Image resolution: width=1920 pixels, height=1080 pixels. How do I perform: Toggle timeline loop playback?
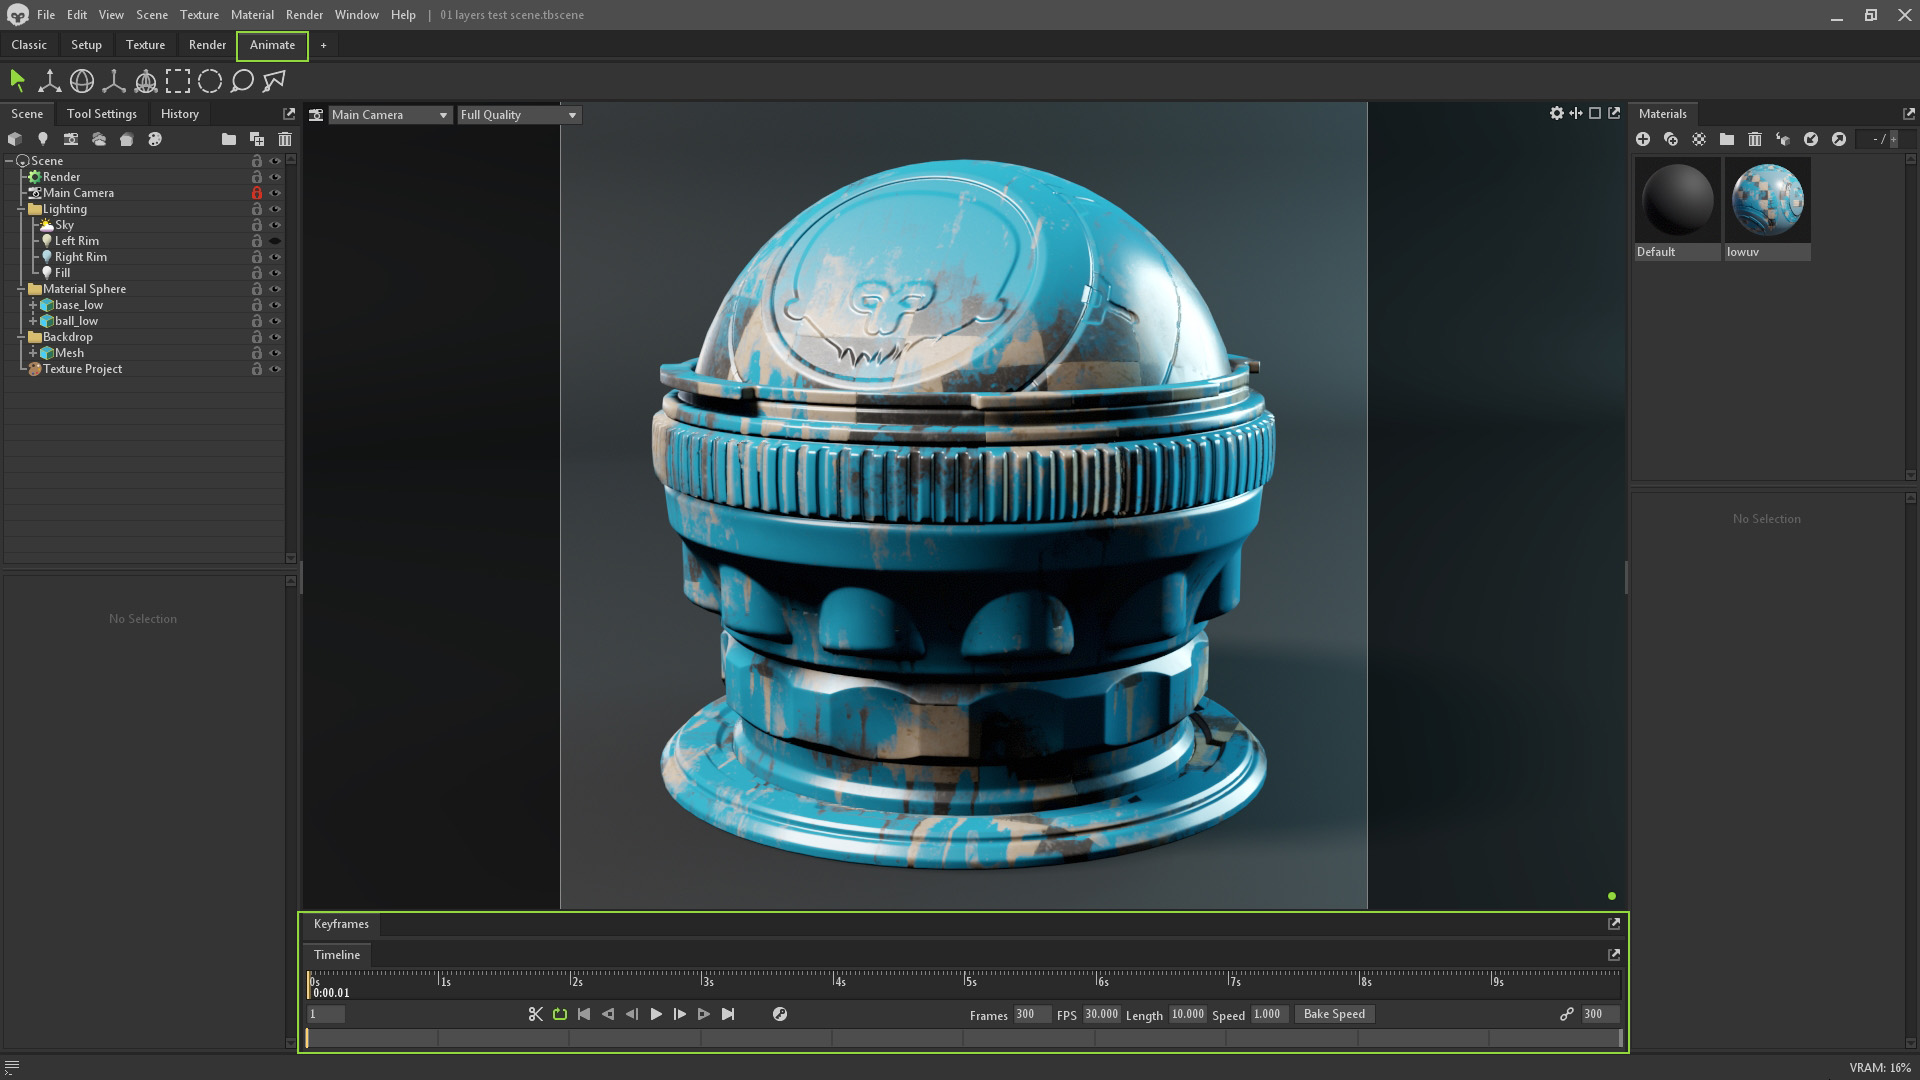pyautogui.click(x=559, y=1013)
